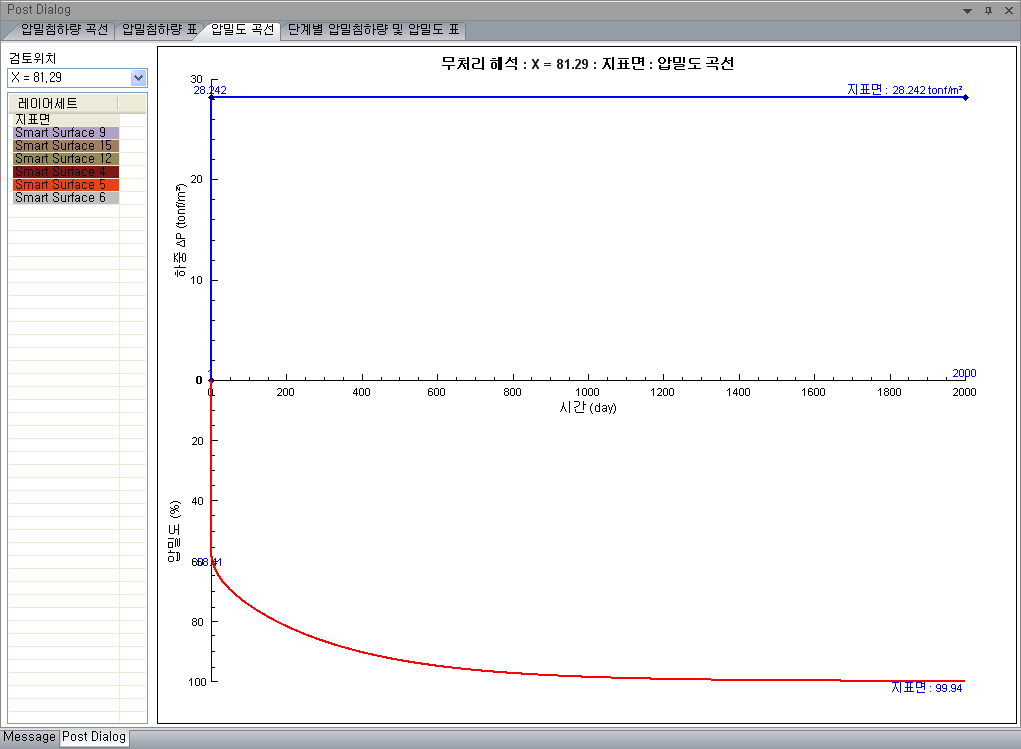Pick the Smart Surface 12 olive layer
The height and width of the screenshot is (749, 1021).
[64, 159]
